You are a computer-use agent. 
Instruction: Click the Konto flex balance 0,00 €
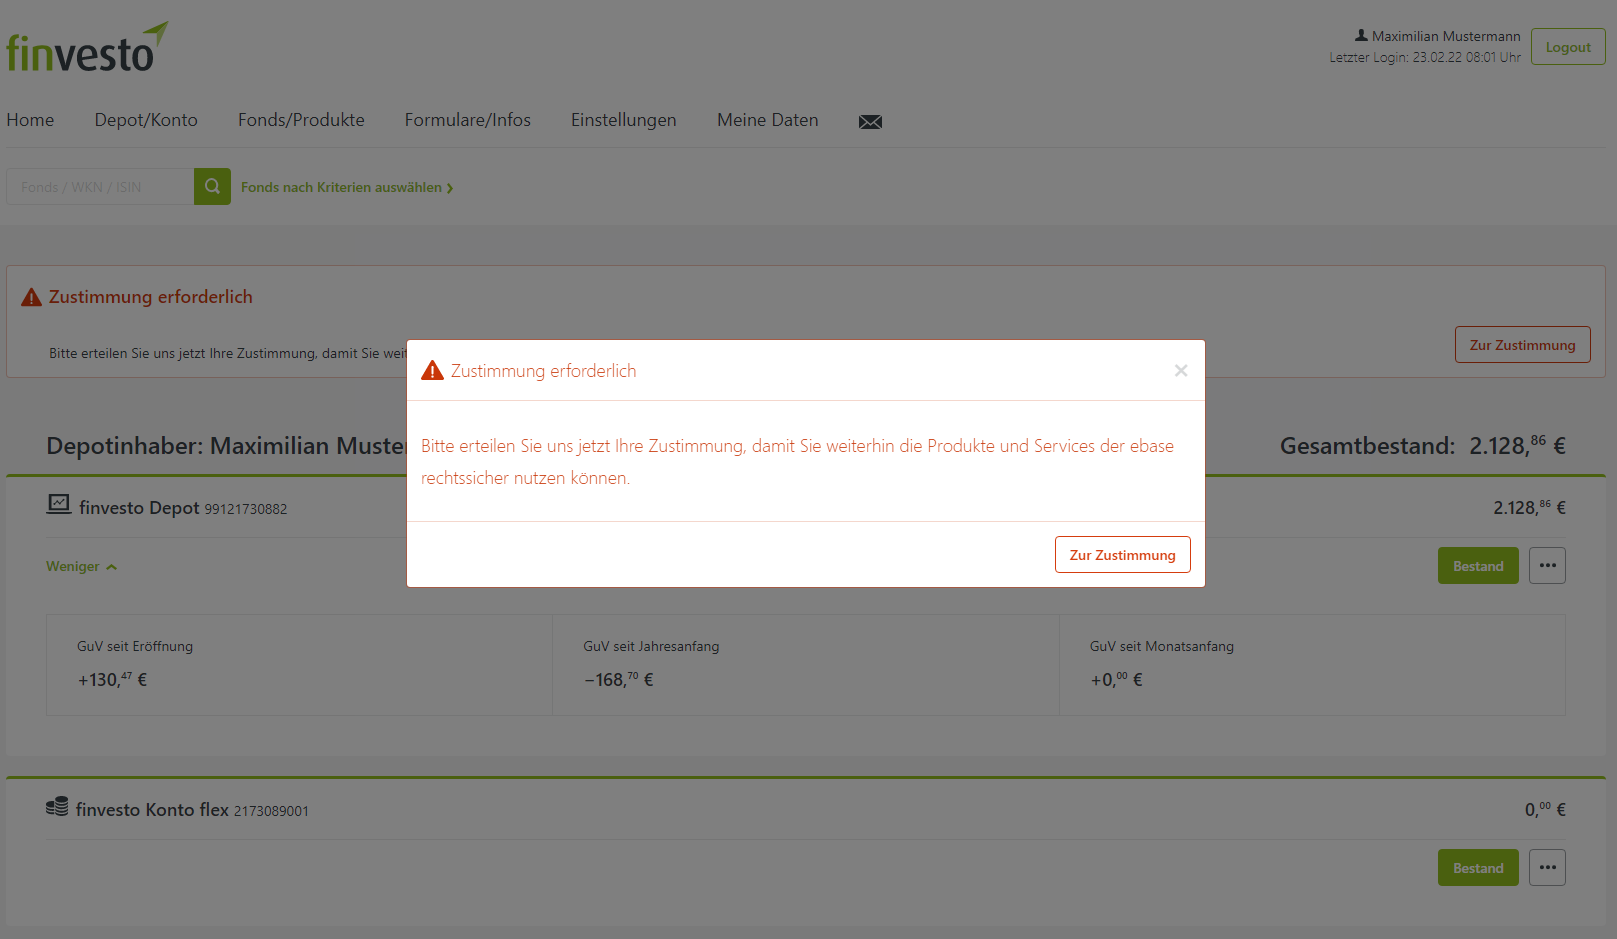click(x=1545, y=809)
